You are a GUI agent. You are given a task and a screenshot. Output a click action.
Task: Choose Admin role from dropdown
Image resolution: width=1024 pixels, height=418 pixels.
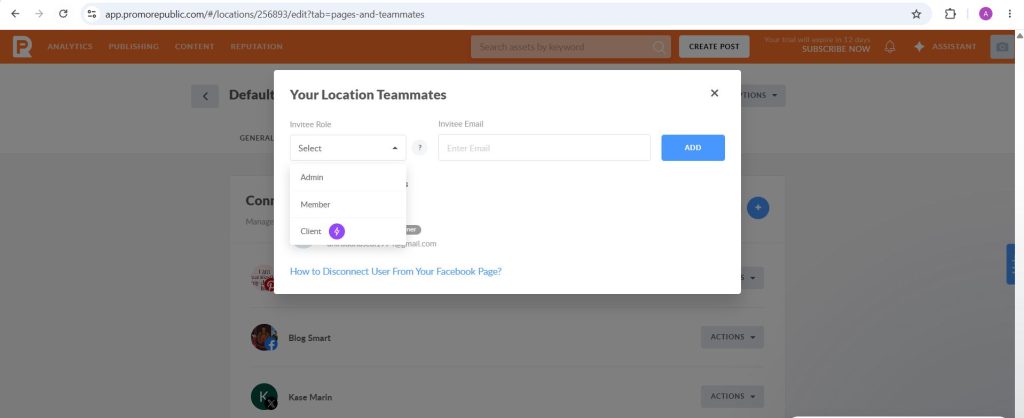point(348,177)
